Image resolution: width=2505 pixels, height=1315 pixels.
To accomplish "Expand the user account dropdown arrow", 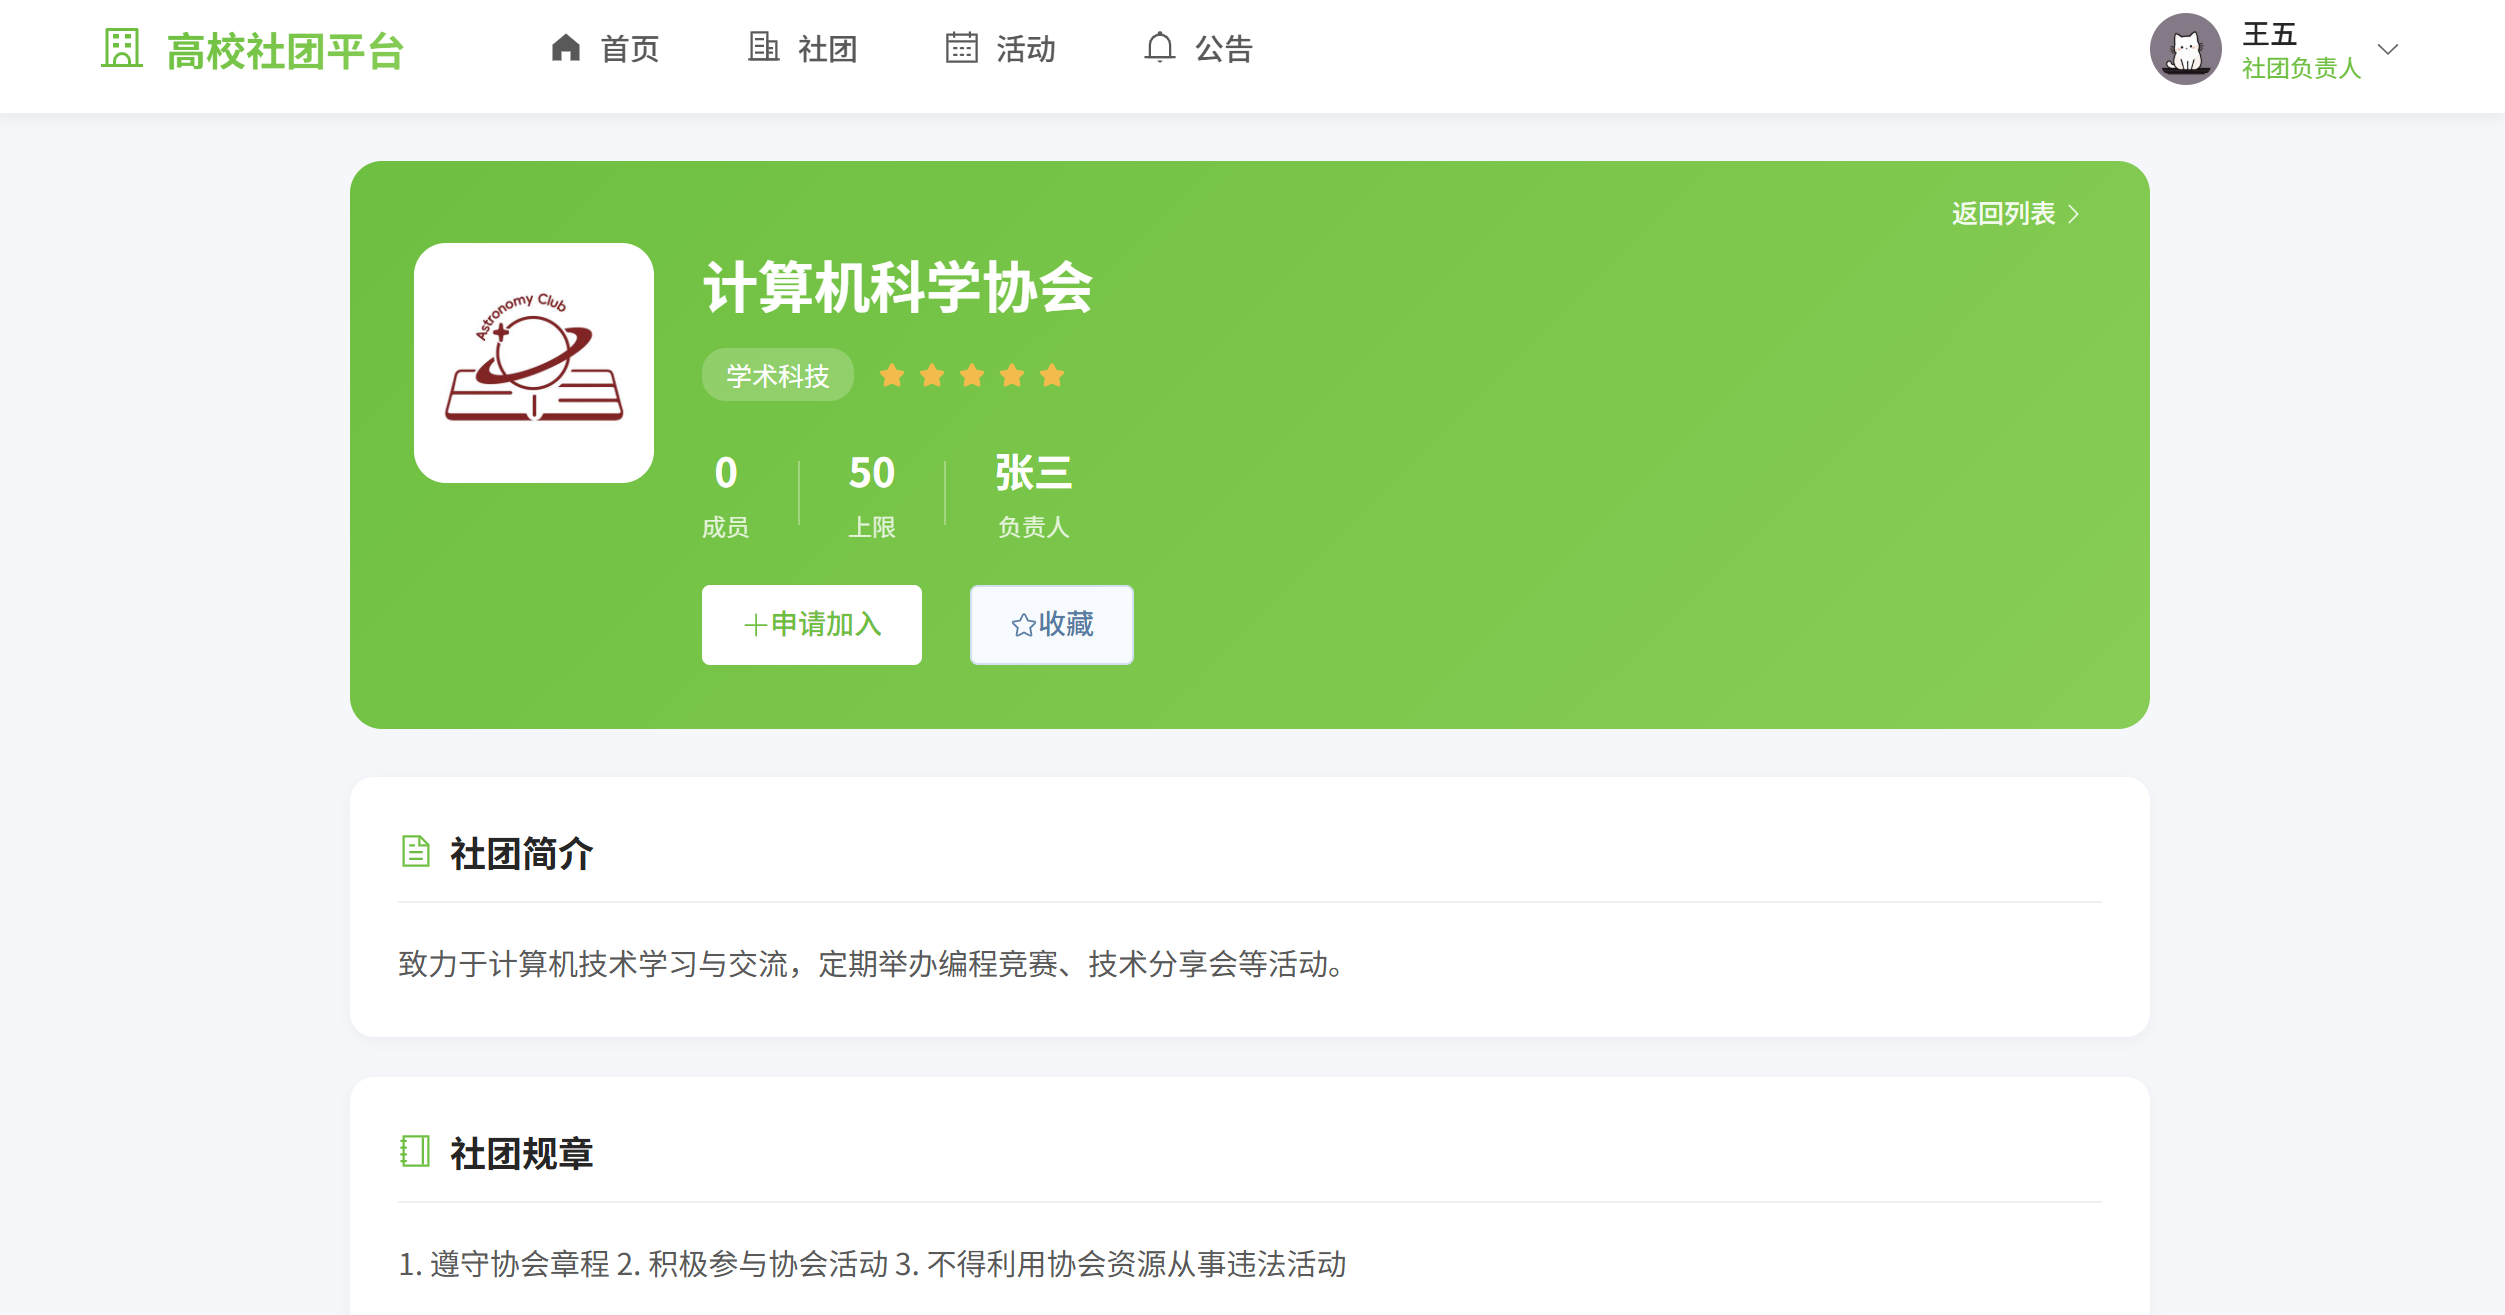I will (2388, 49).
